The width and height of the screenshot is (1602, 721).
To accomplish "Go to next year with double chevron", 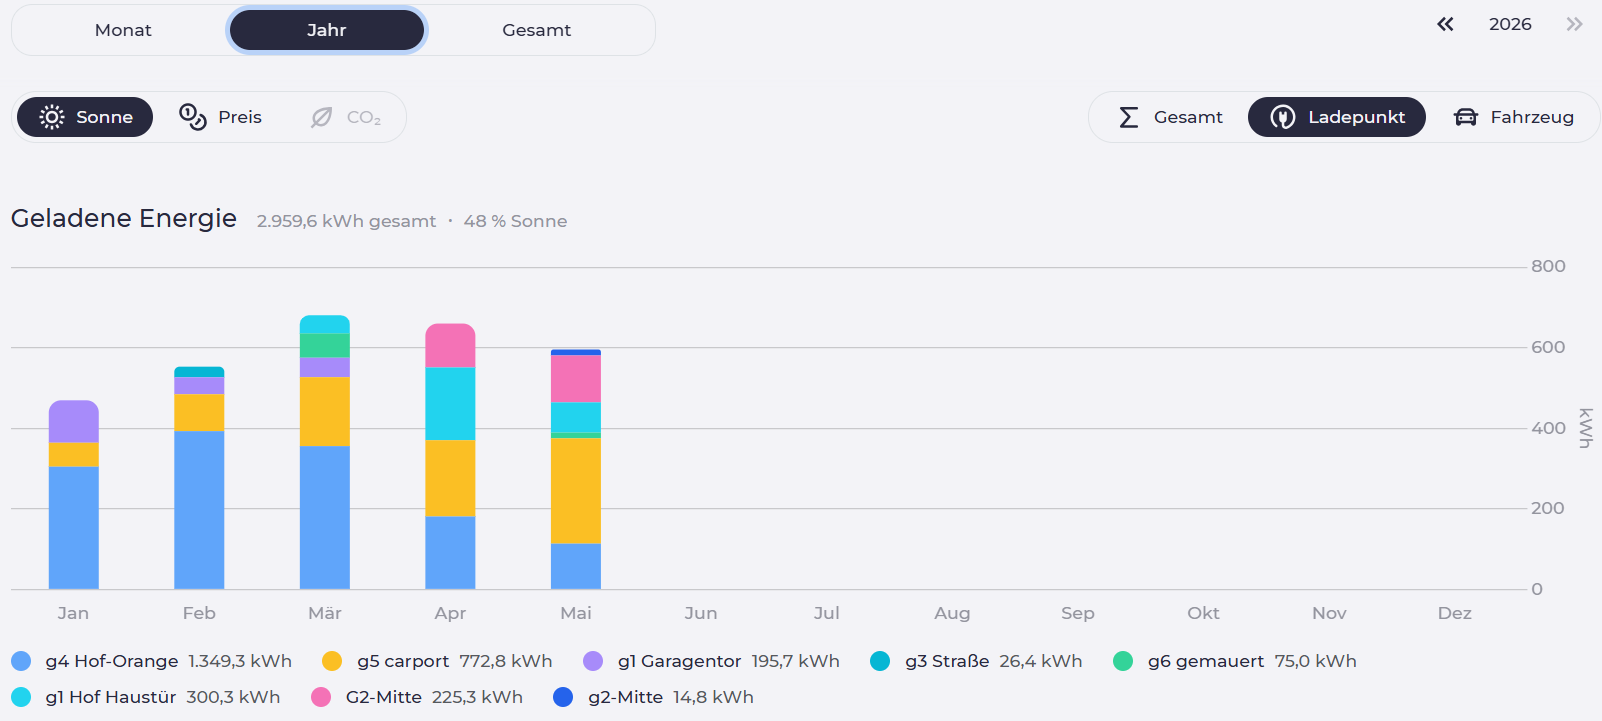I will click(x=1574, y=24).
